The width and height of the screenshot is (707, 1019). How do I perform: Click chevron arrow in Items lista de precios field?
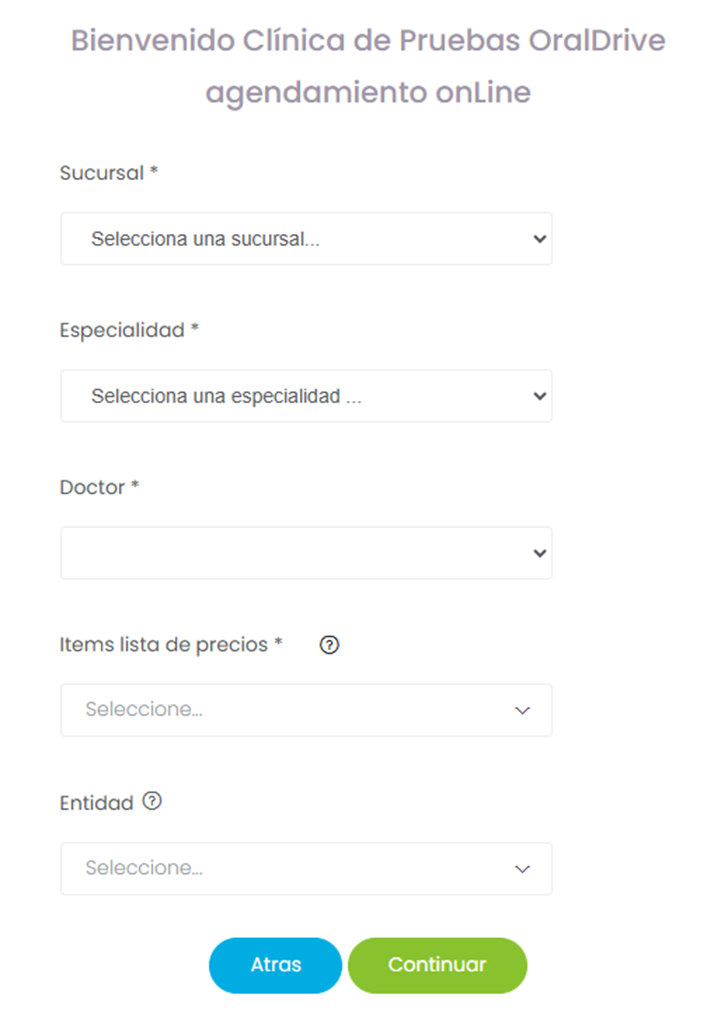point(522,710)
